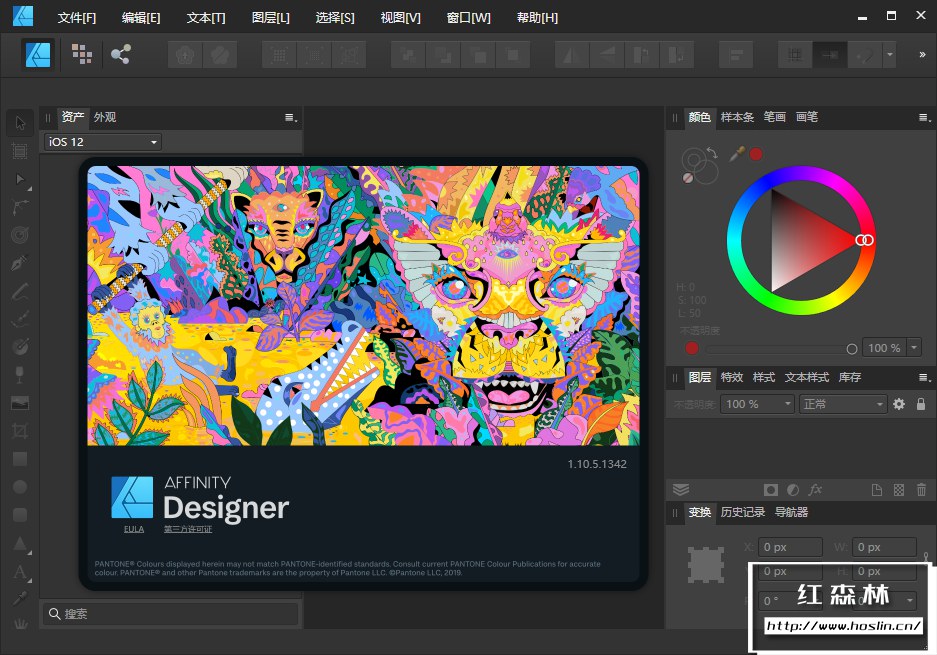
Task: Switch to the 历史记录 tab
Action: [x=743, y=512]
